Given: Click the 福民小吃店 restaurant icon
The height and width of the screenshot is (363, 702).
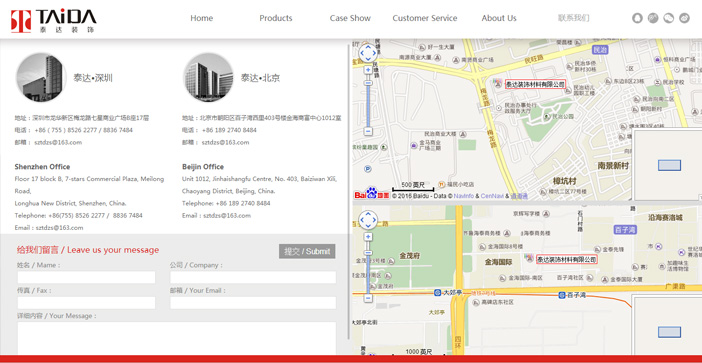Looking at the screenshot, I should click(x=441, y=184).
